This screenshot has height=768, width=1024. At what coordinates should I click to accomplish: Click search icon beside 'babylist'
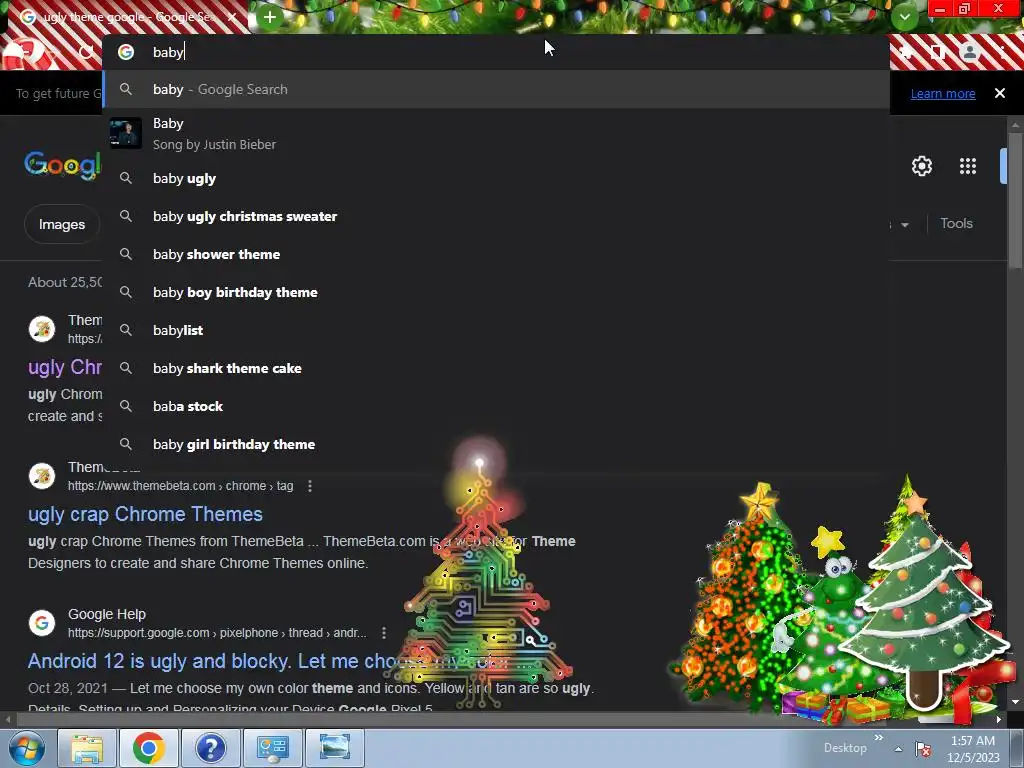[126, 330]
